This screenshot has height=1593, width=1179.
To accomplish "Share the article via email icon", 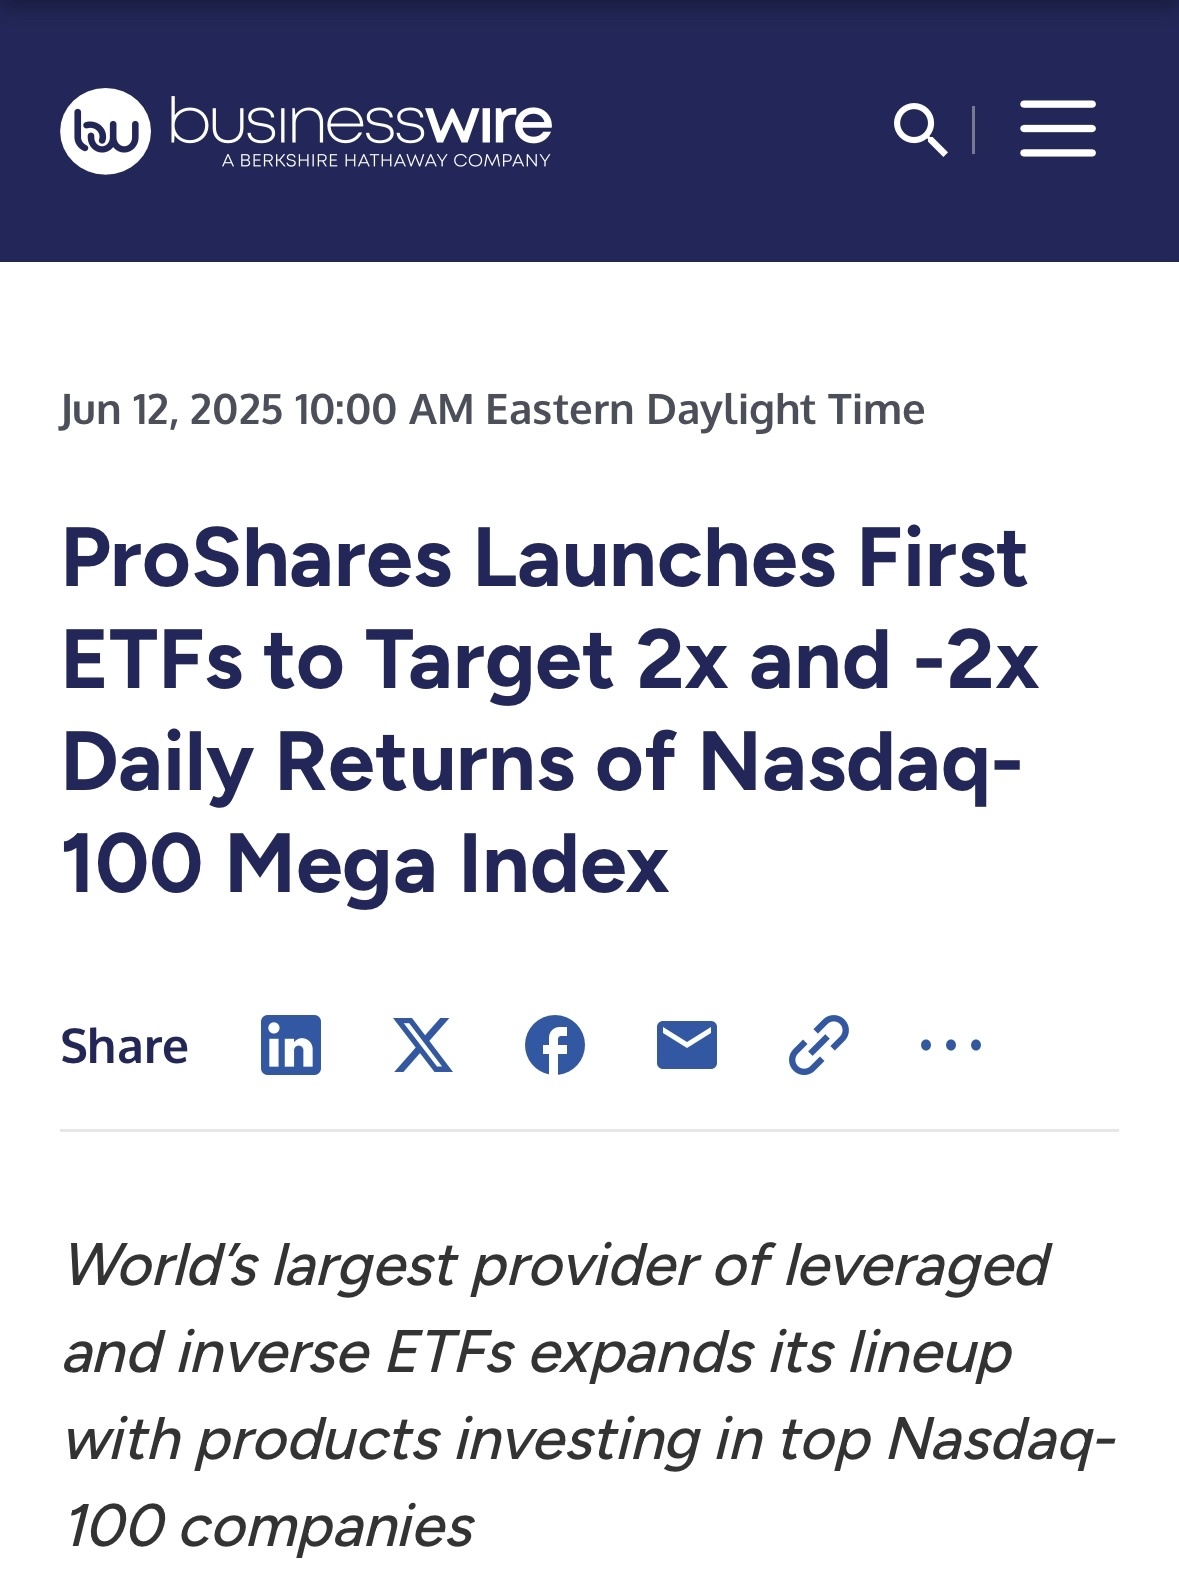I will point(687,1045).
